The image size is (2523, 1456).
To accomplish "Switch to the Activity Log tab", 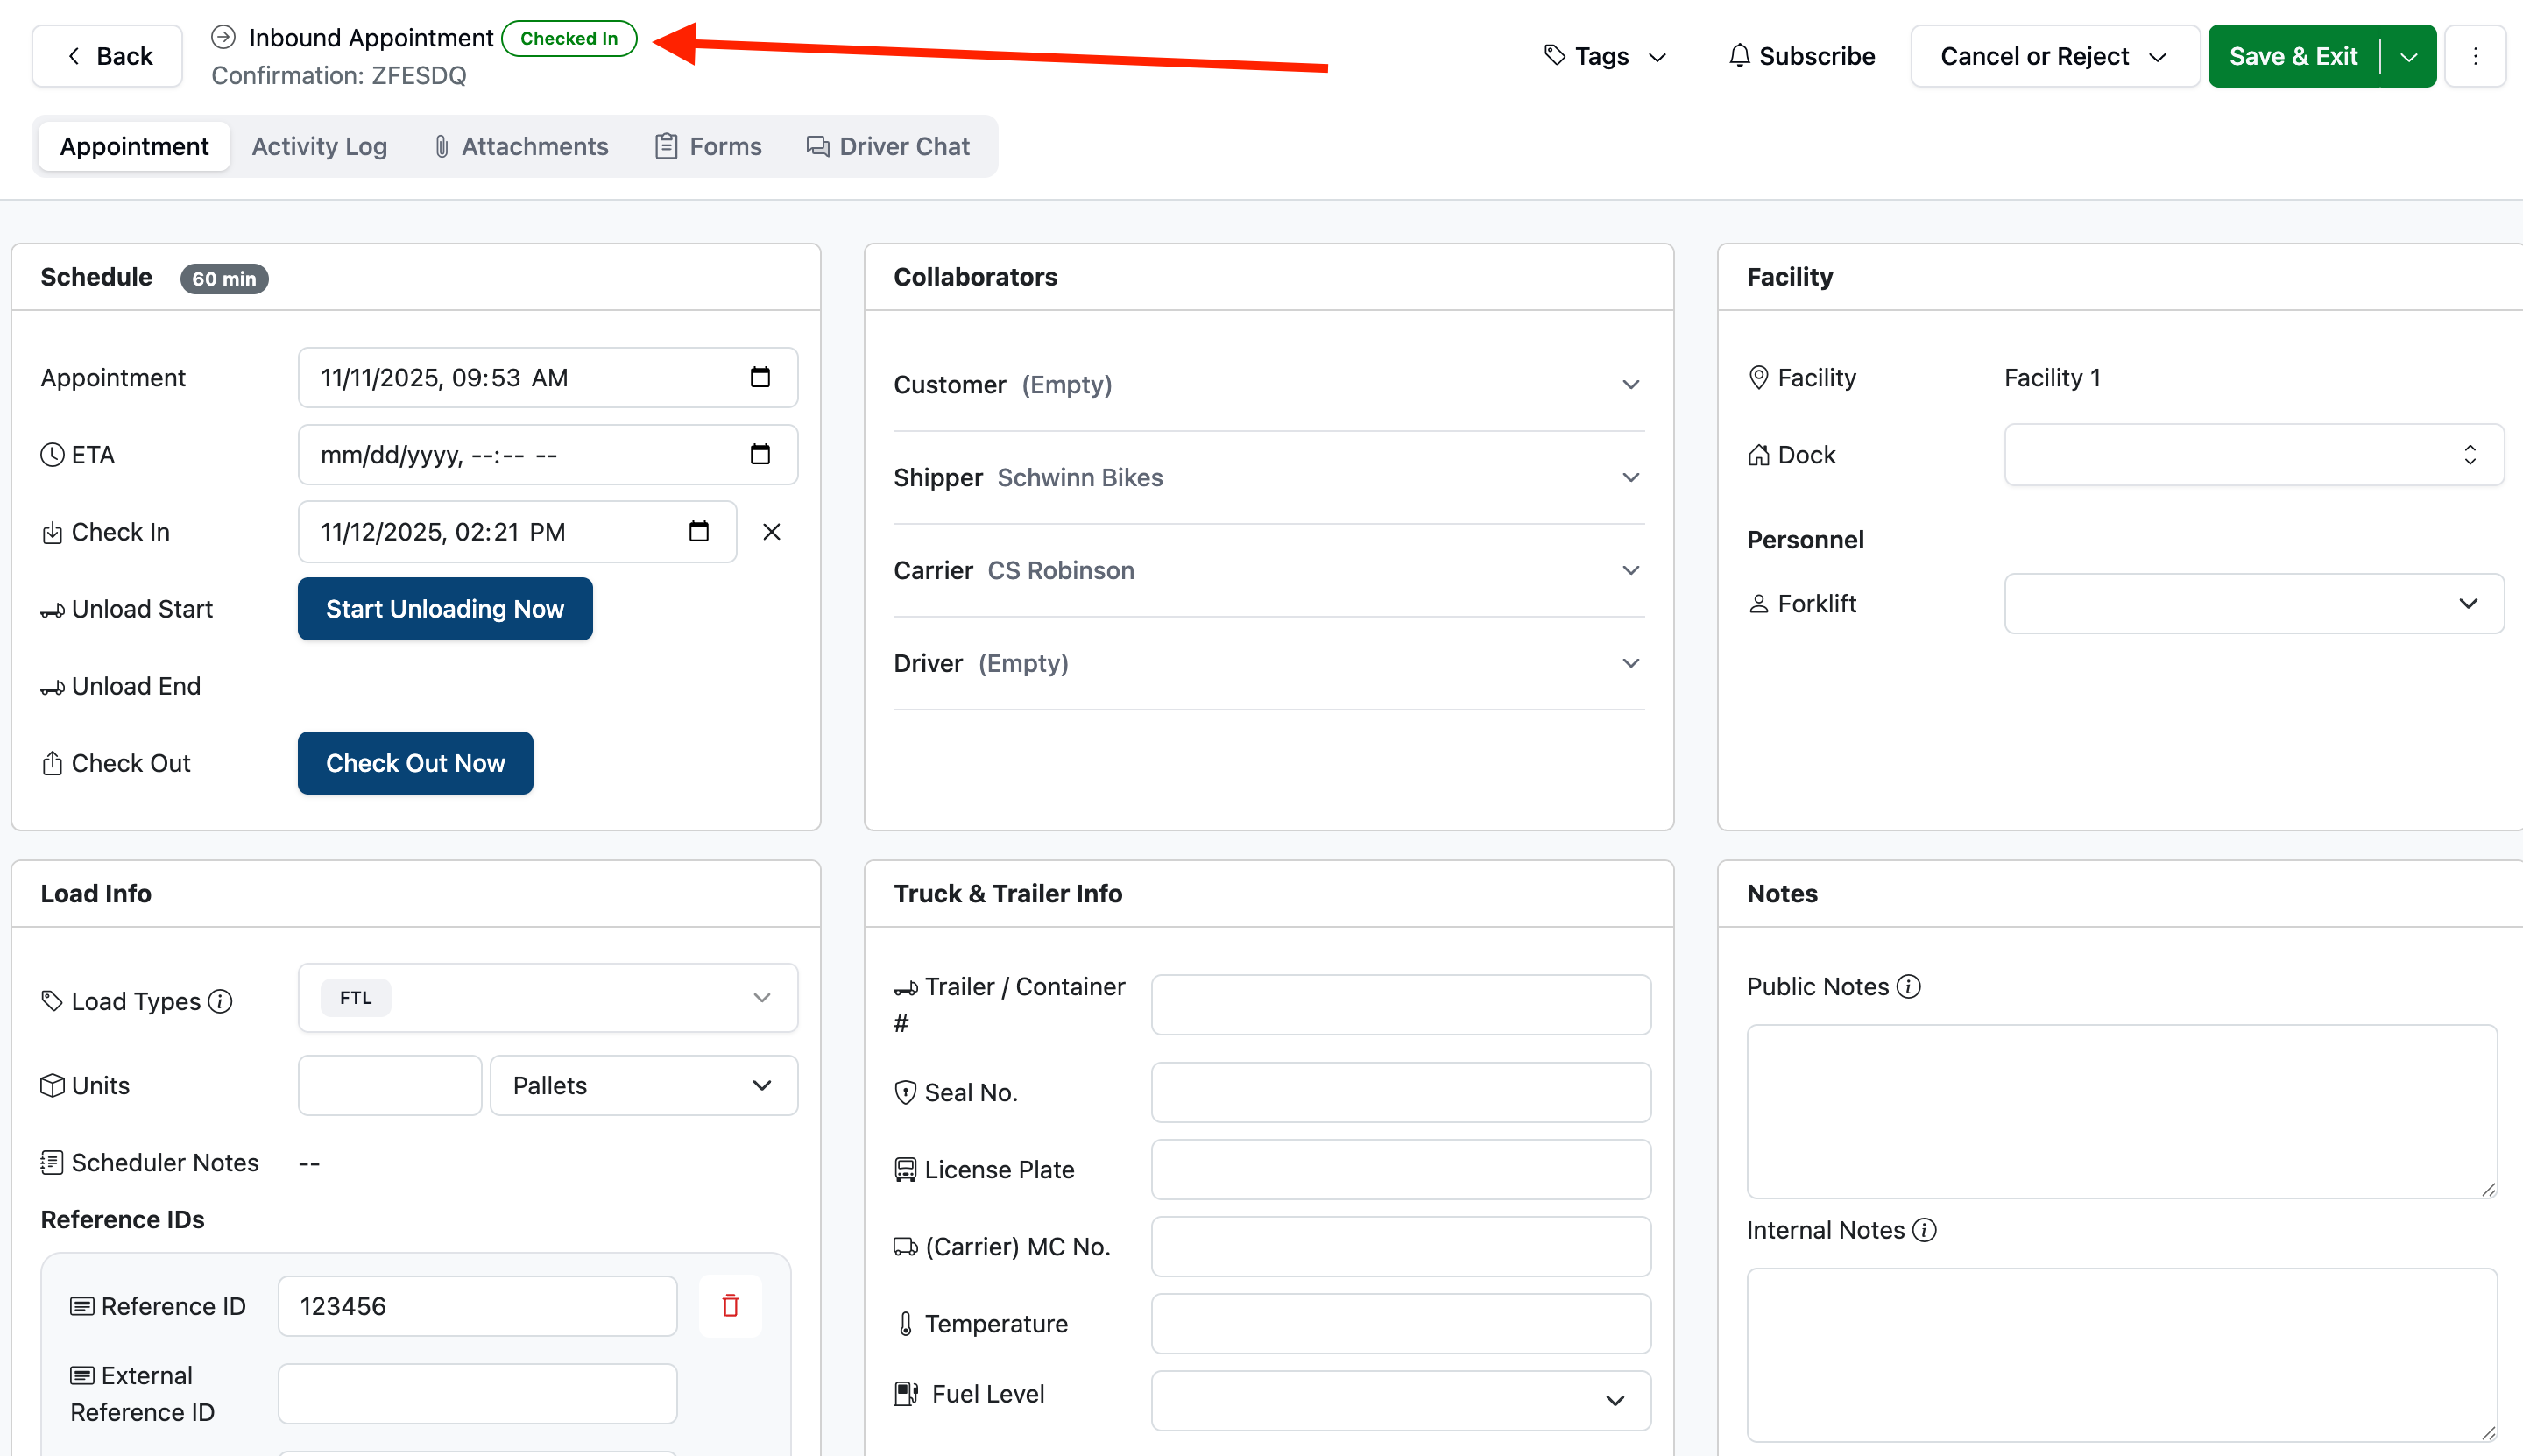I will click(319, 146).
